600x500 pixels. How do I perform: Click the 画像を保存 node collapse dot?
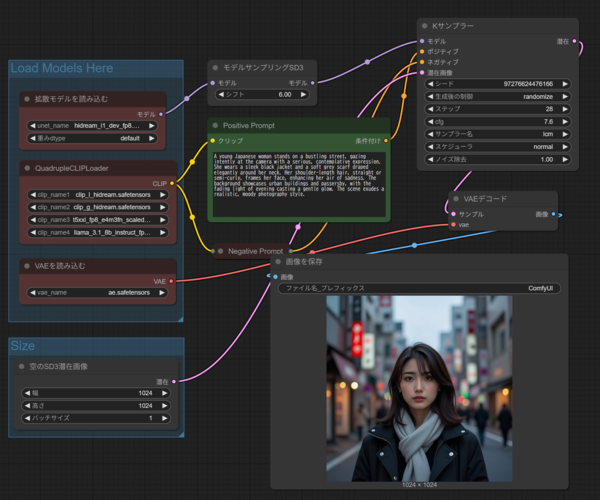(279, 263)
